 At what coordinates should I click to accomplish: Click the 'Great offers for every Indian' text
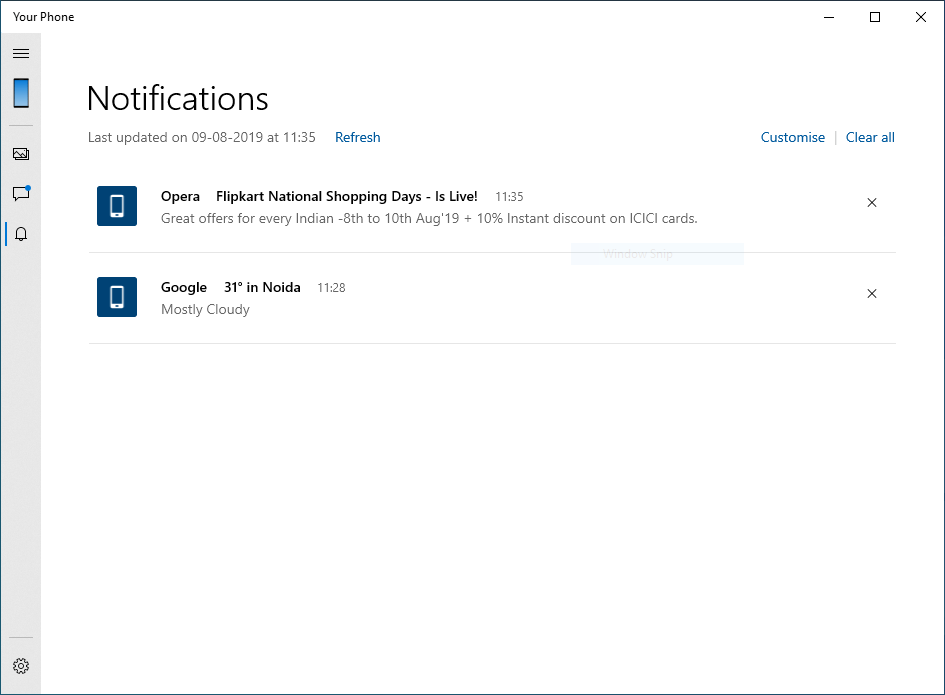(429, 218)
